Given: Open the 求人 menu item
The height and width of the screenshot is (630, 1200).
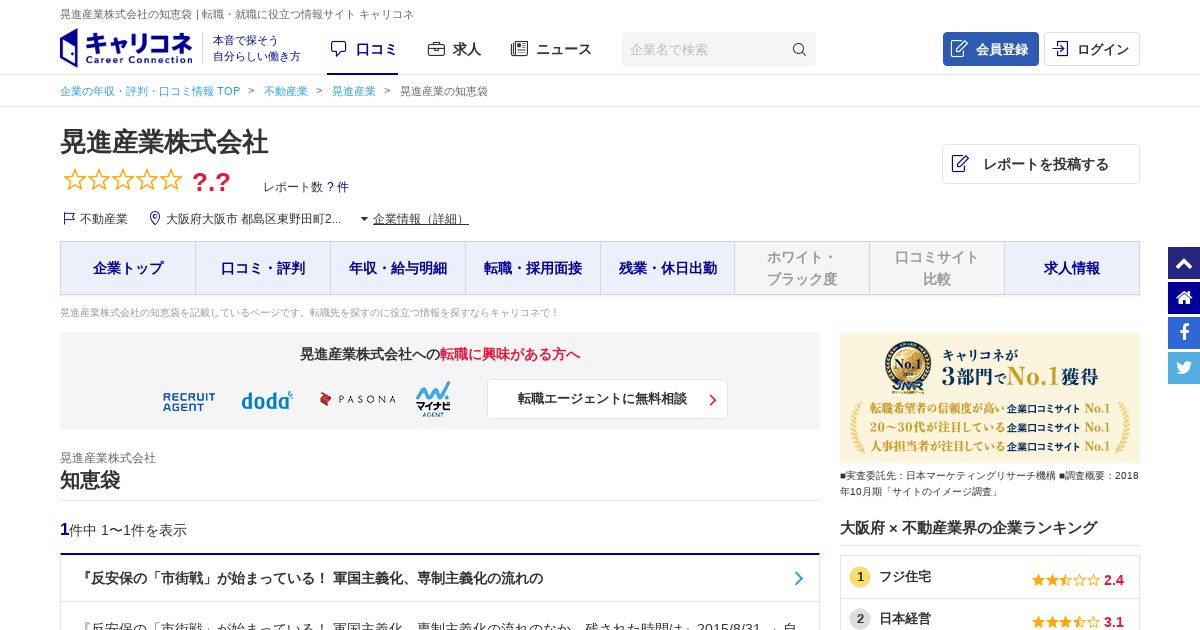Looking at the screenshot, I should pyautogui.click(x=454, y=49).
